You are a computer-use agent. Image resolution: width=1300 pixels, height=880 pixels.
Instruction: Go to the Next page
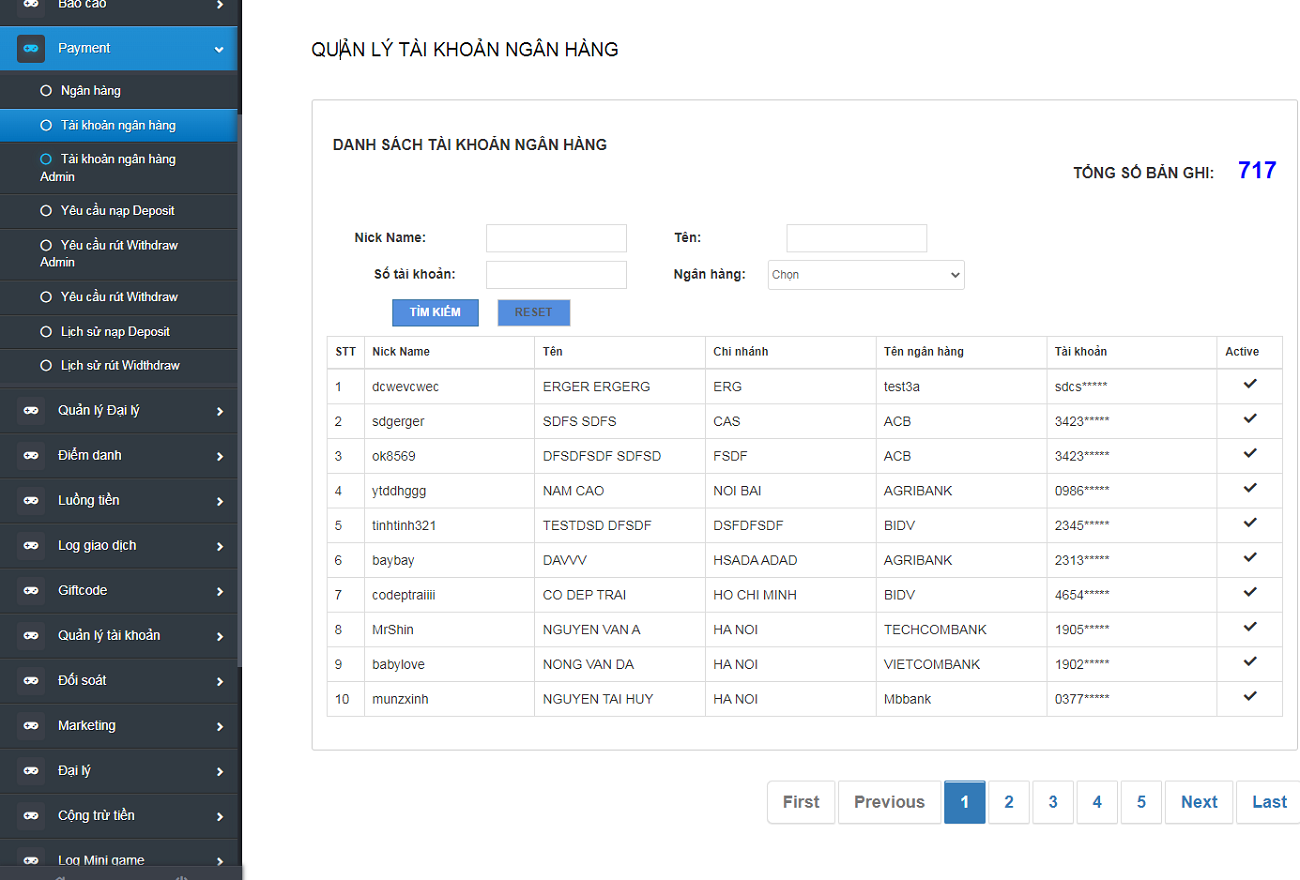click(1198, 802)
